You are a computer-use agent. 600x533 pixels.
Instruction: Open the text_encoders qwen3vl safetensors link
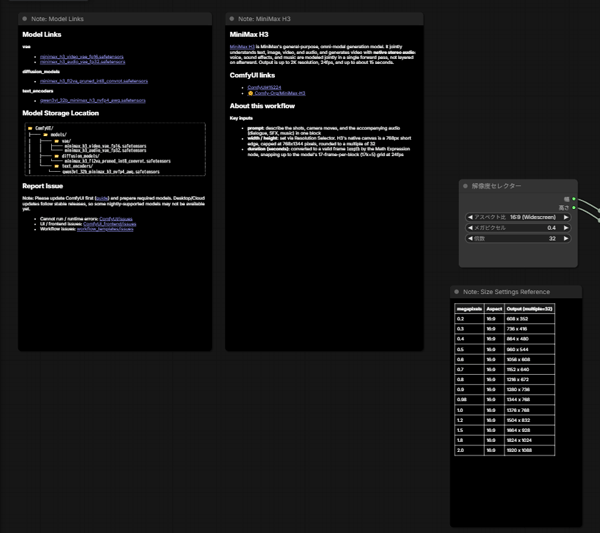[x=93, y=100]
